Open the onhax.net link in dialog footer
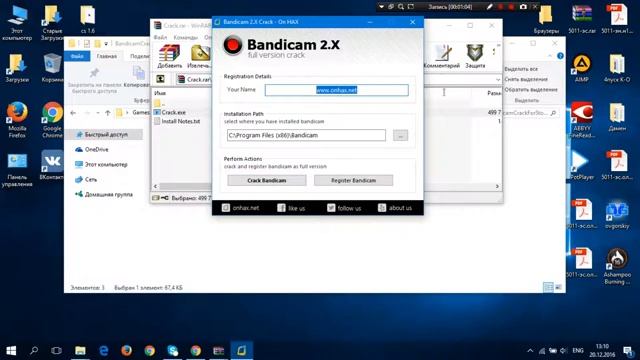This screenshot has height=360, width=640. [240, 208]
